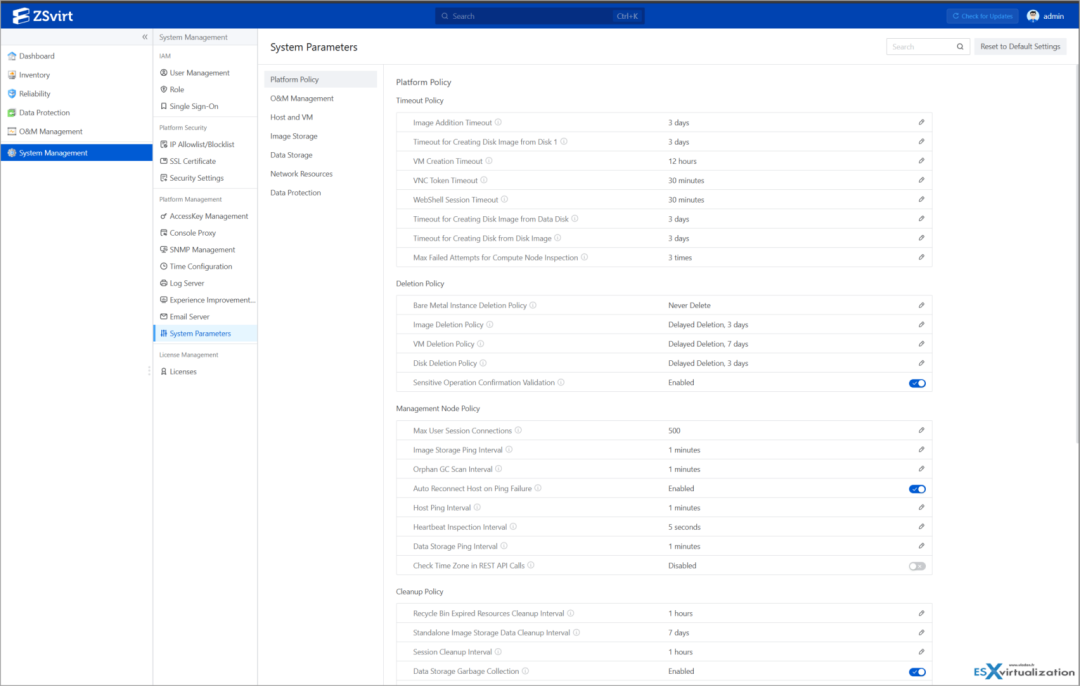
Task: Edit the VM Deletion Policy
Action: [x=921, y=344]
